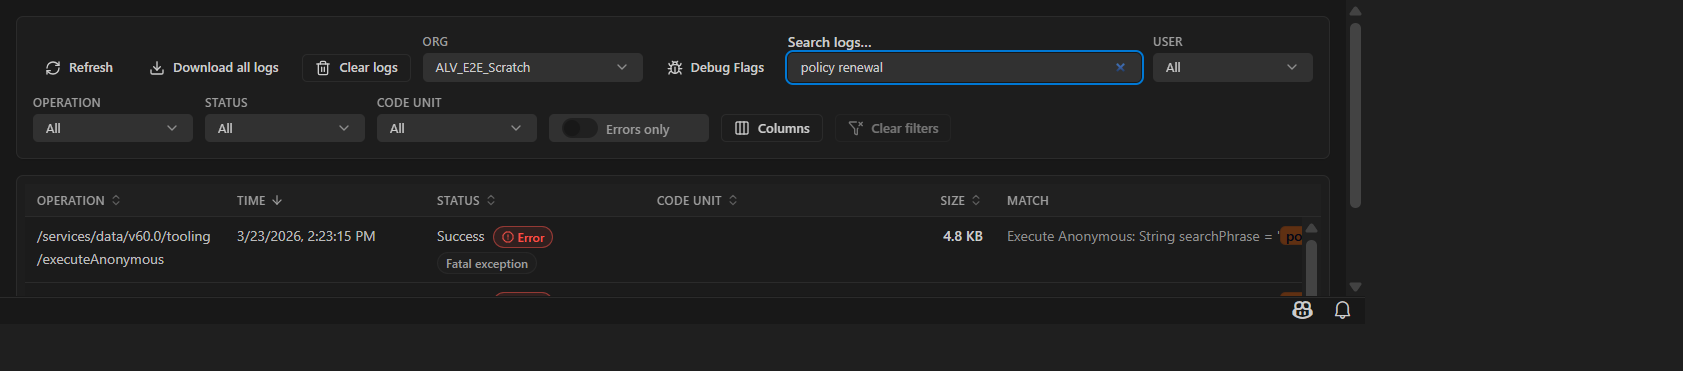Sort by STATUS column header

point(466,201)
